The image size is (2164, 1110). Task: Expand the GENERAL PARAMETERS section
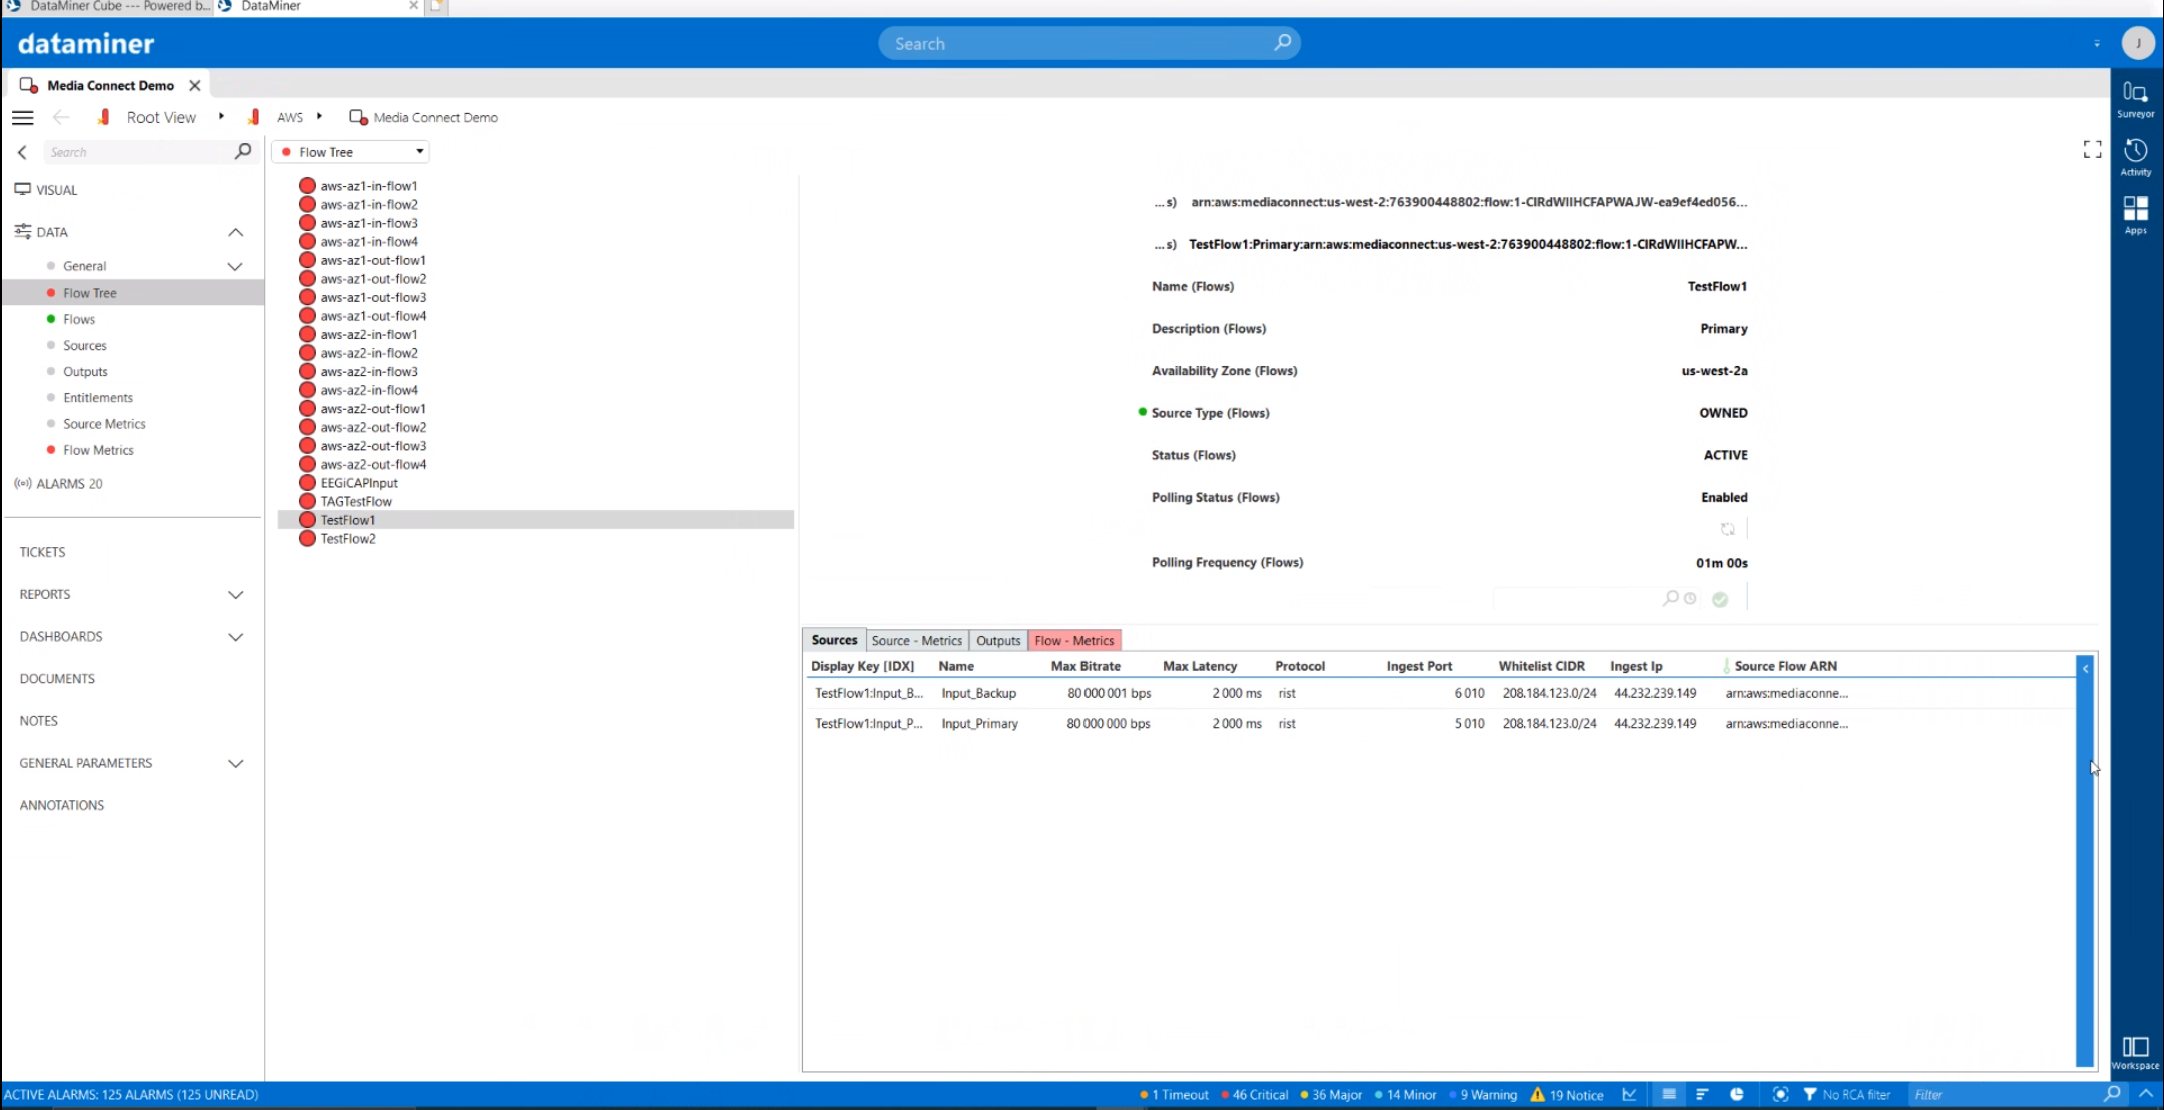[236, 764]
